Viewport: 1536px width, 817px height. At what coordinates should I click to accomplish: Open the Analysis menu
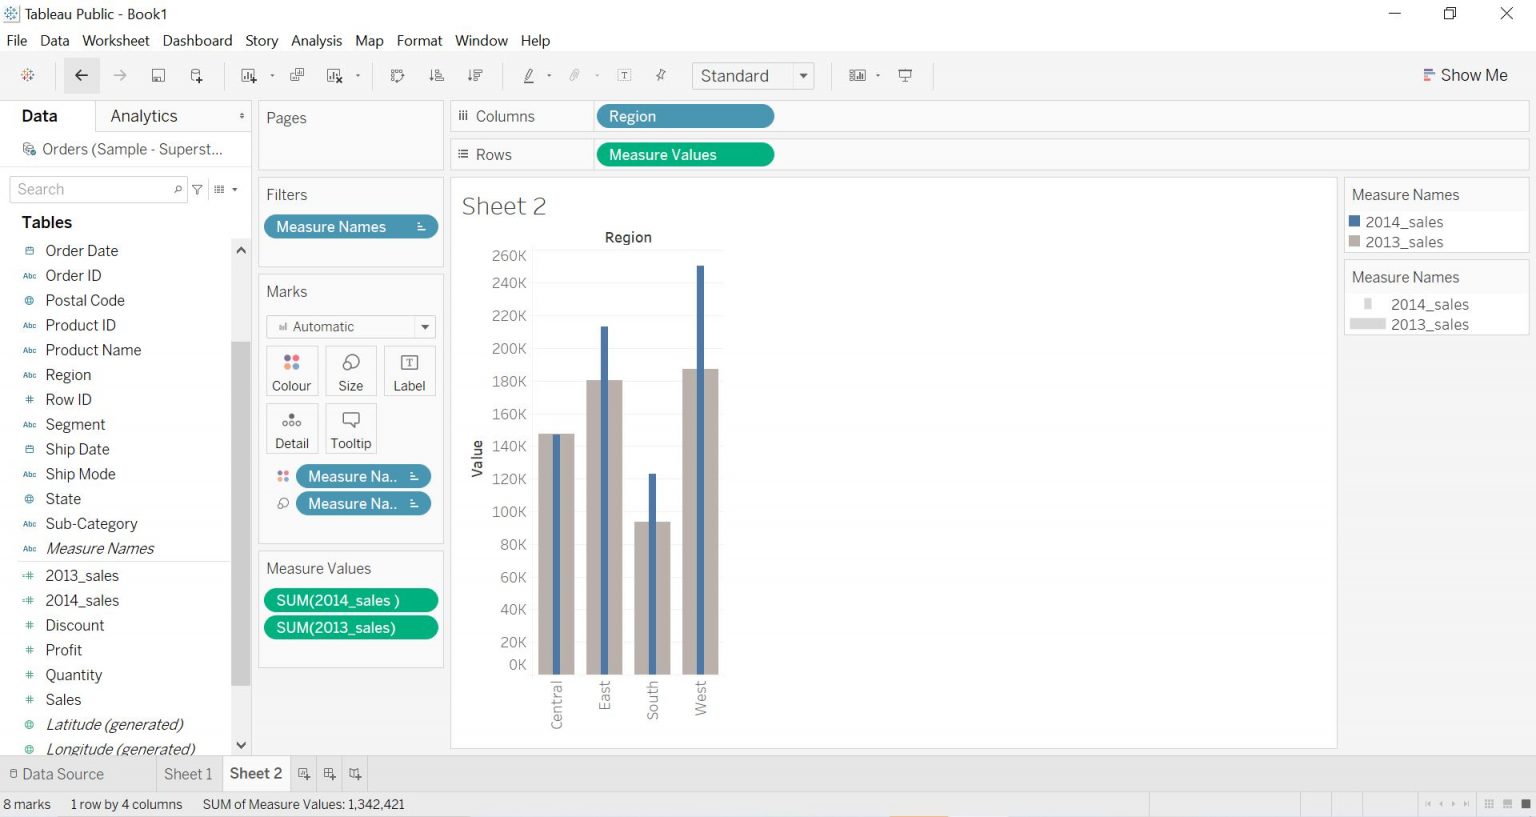click(x=316, y=41)
